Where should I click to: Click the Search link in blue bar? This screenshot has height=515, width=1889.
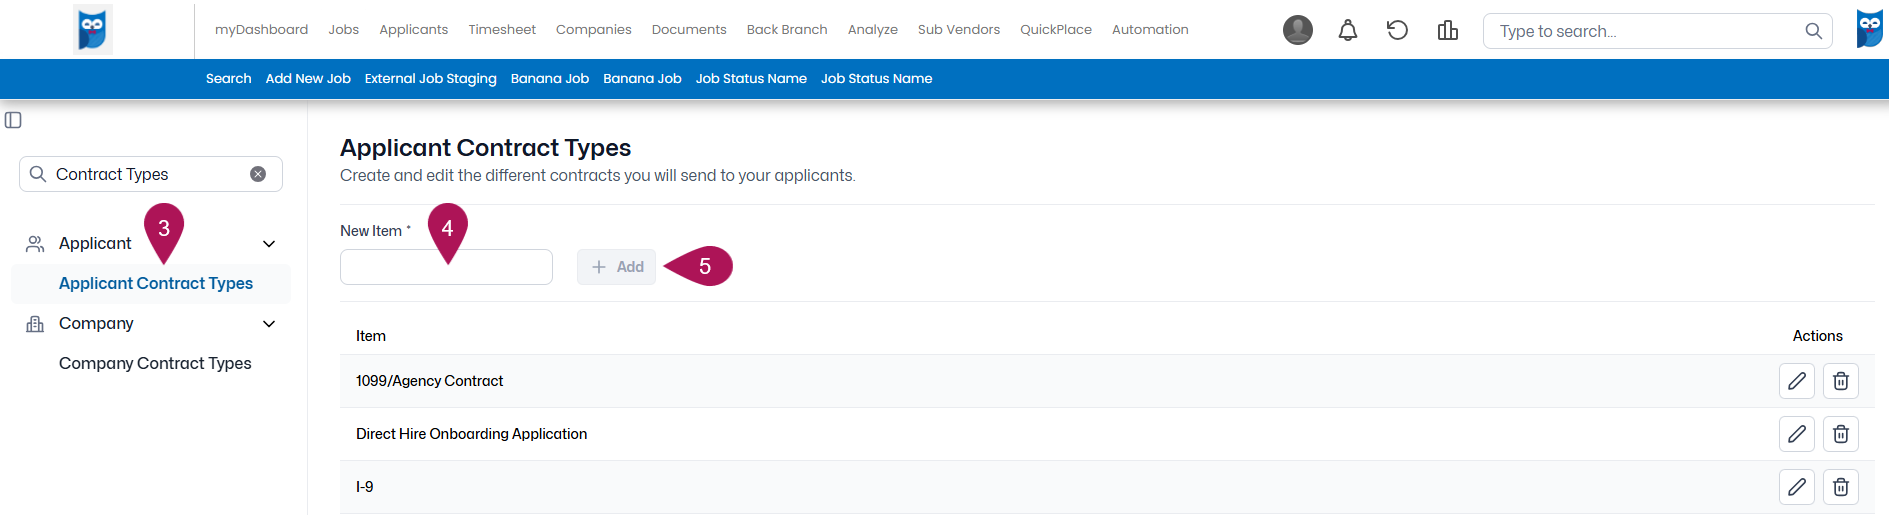coord(228,79)
